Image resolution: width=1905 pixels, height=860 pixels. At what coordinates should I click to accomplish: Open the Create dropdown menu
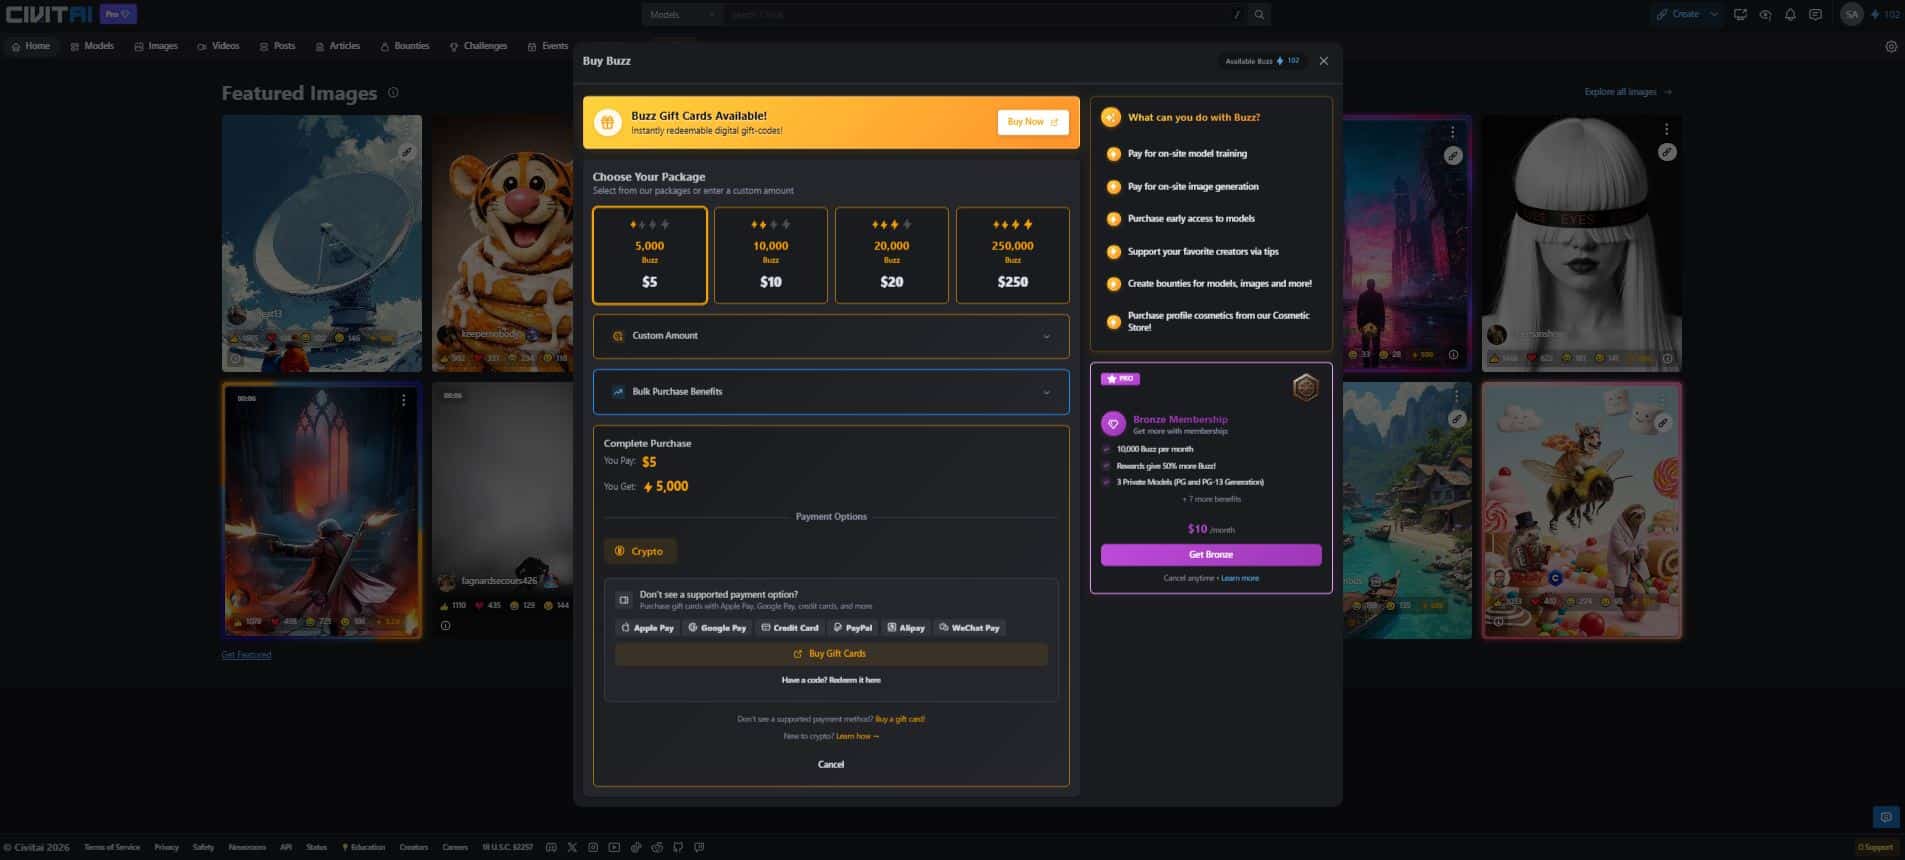pos(1714,15)
